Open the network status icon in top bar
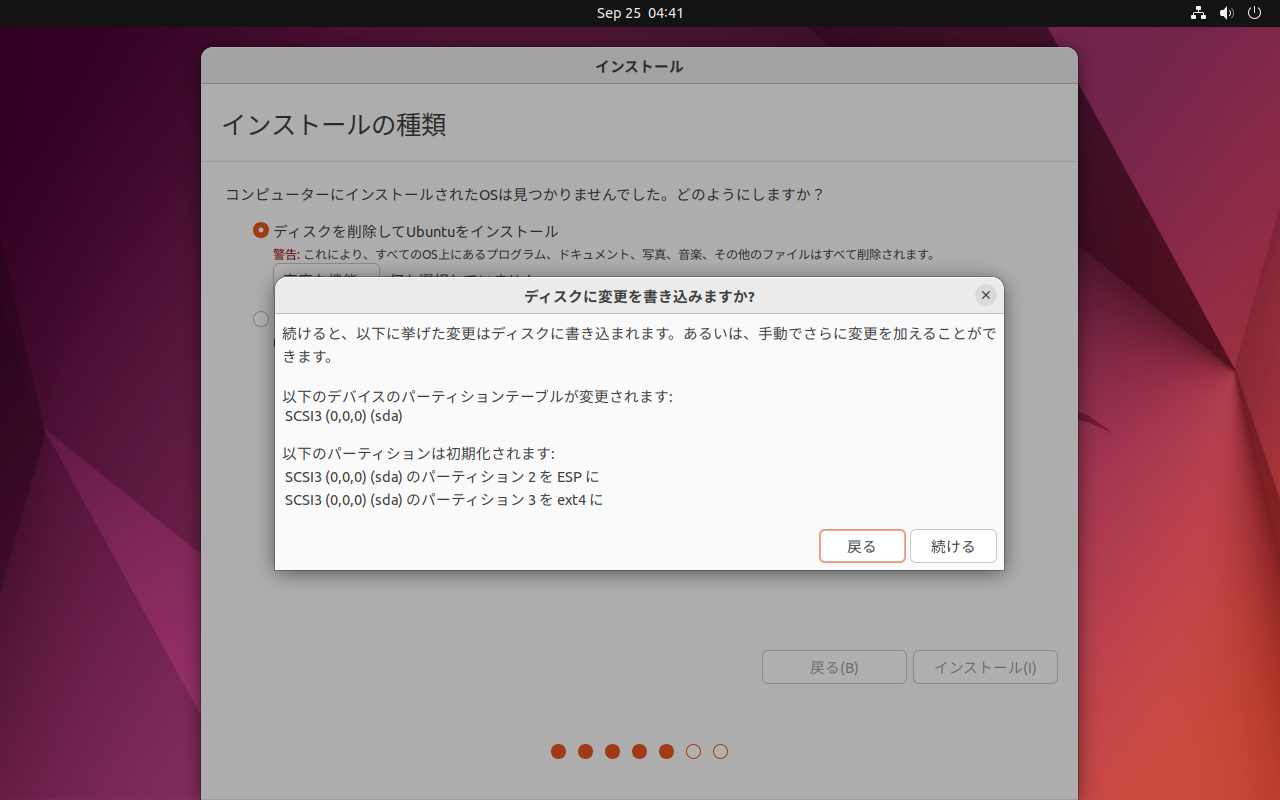Viewport: 1280px width, 800px height. pyautogui.click(x=1198, y=13)
